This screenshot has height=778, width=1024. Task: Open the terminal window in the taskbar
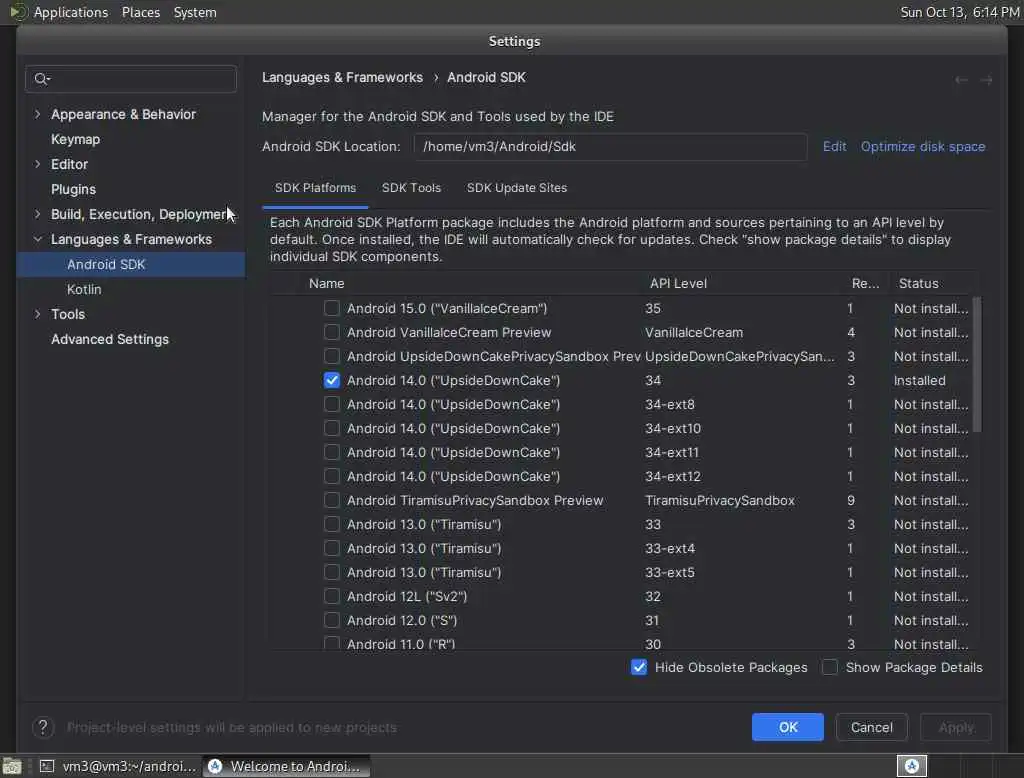118,766
